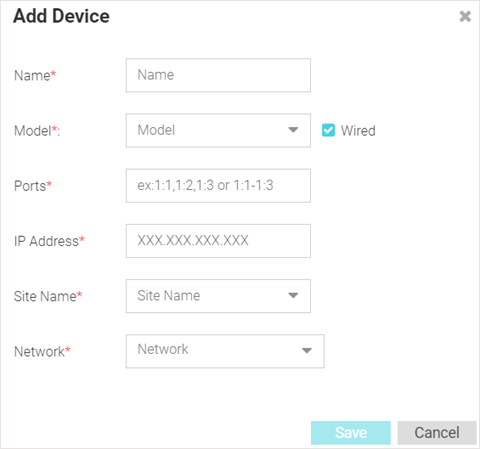Image resolution: width=480 pixels, height=449 pixels.
Task: Open the Model combo box
Action: pyautogui.click(x=218, y=130)
